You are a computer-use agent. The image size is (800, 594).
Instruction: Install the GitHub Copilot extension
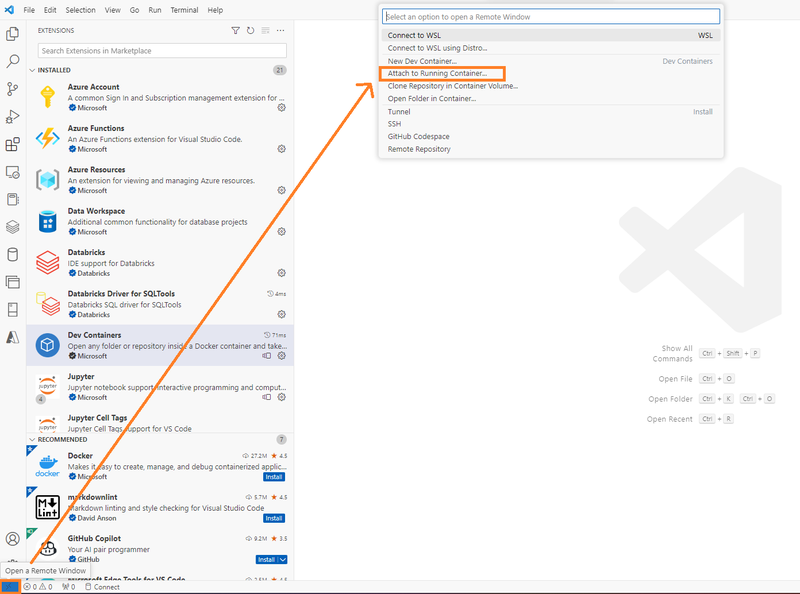[x=267, y=560]
